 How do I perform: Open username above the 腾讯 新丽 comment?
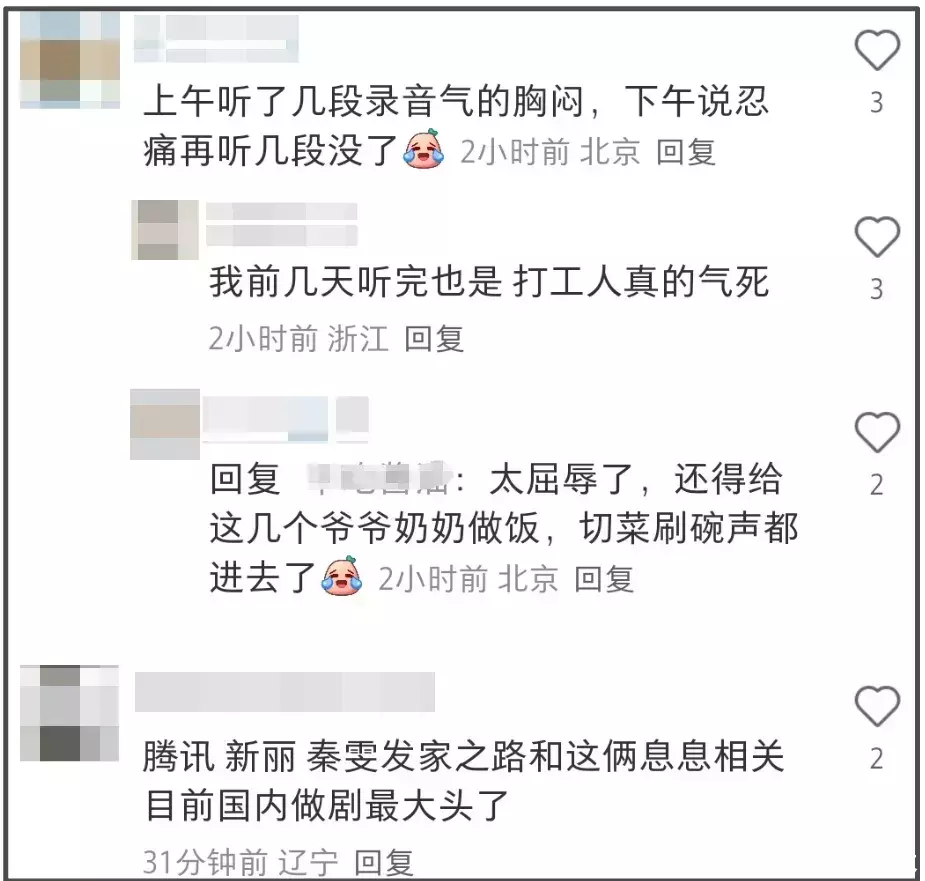(285, 692)
